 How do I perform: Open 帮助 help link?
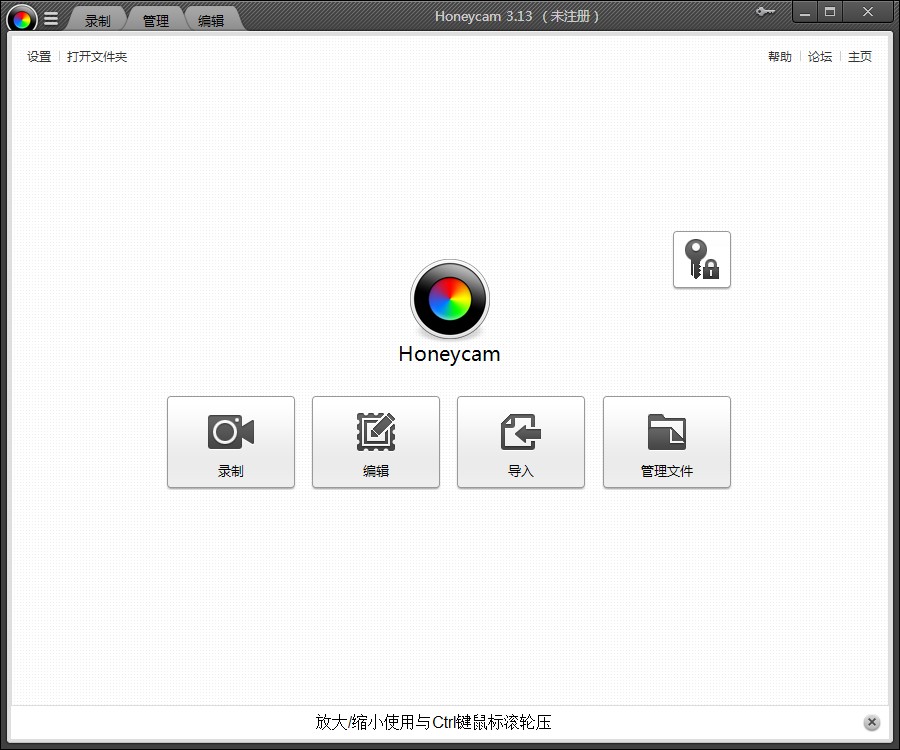point(779,57)
